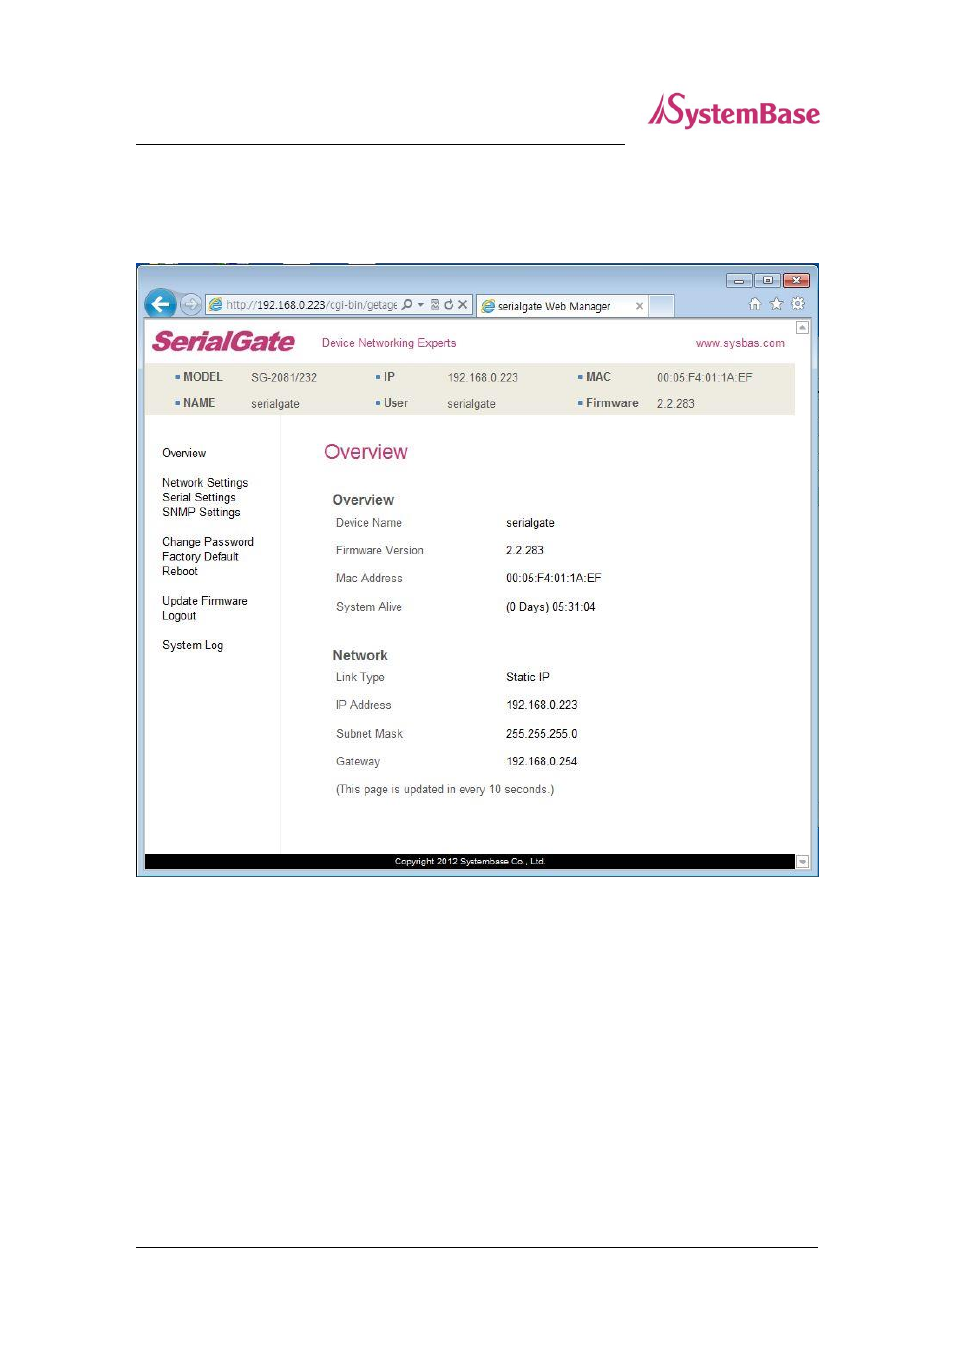This screenshot has height=1350, width=955.
Task: Open a new blank browser tab
Action: (x=662, y=306)
